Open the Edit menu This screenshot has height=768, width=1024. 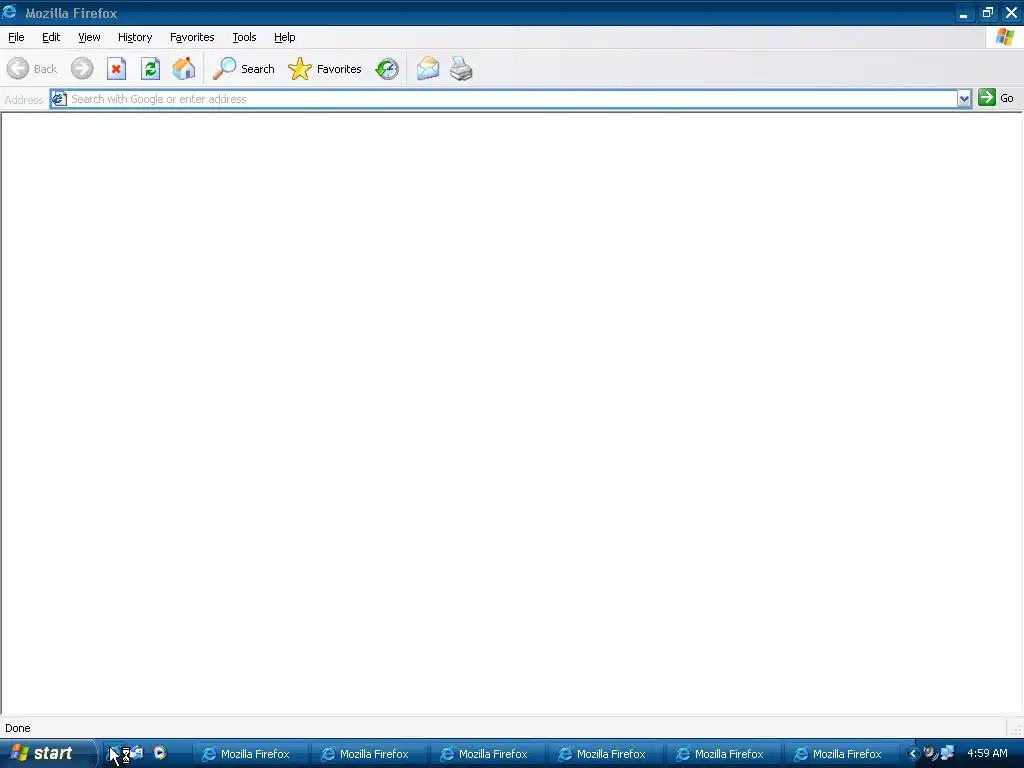pyautogui.click(x=51, y=37)
